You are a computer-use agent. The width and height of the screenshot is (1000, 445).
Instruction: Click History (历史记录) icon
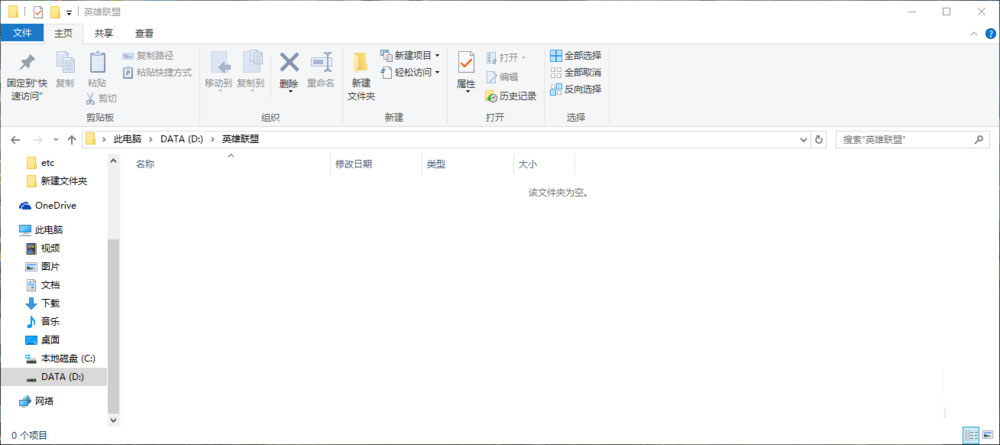[x=491, y=96]
